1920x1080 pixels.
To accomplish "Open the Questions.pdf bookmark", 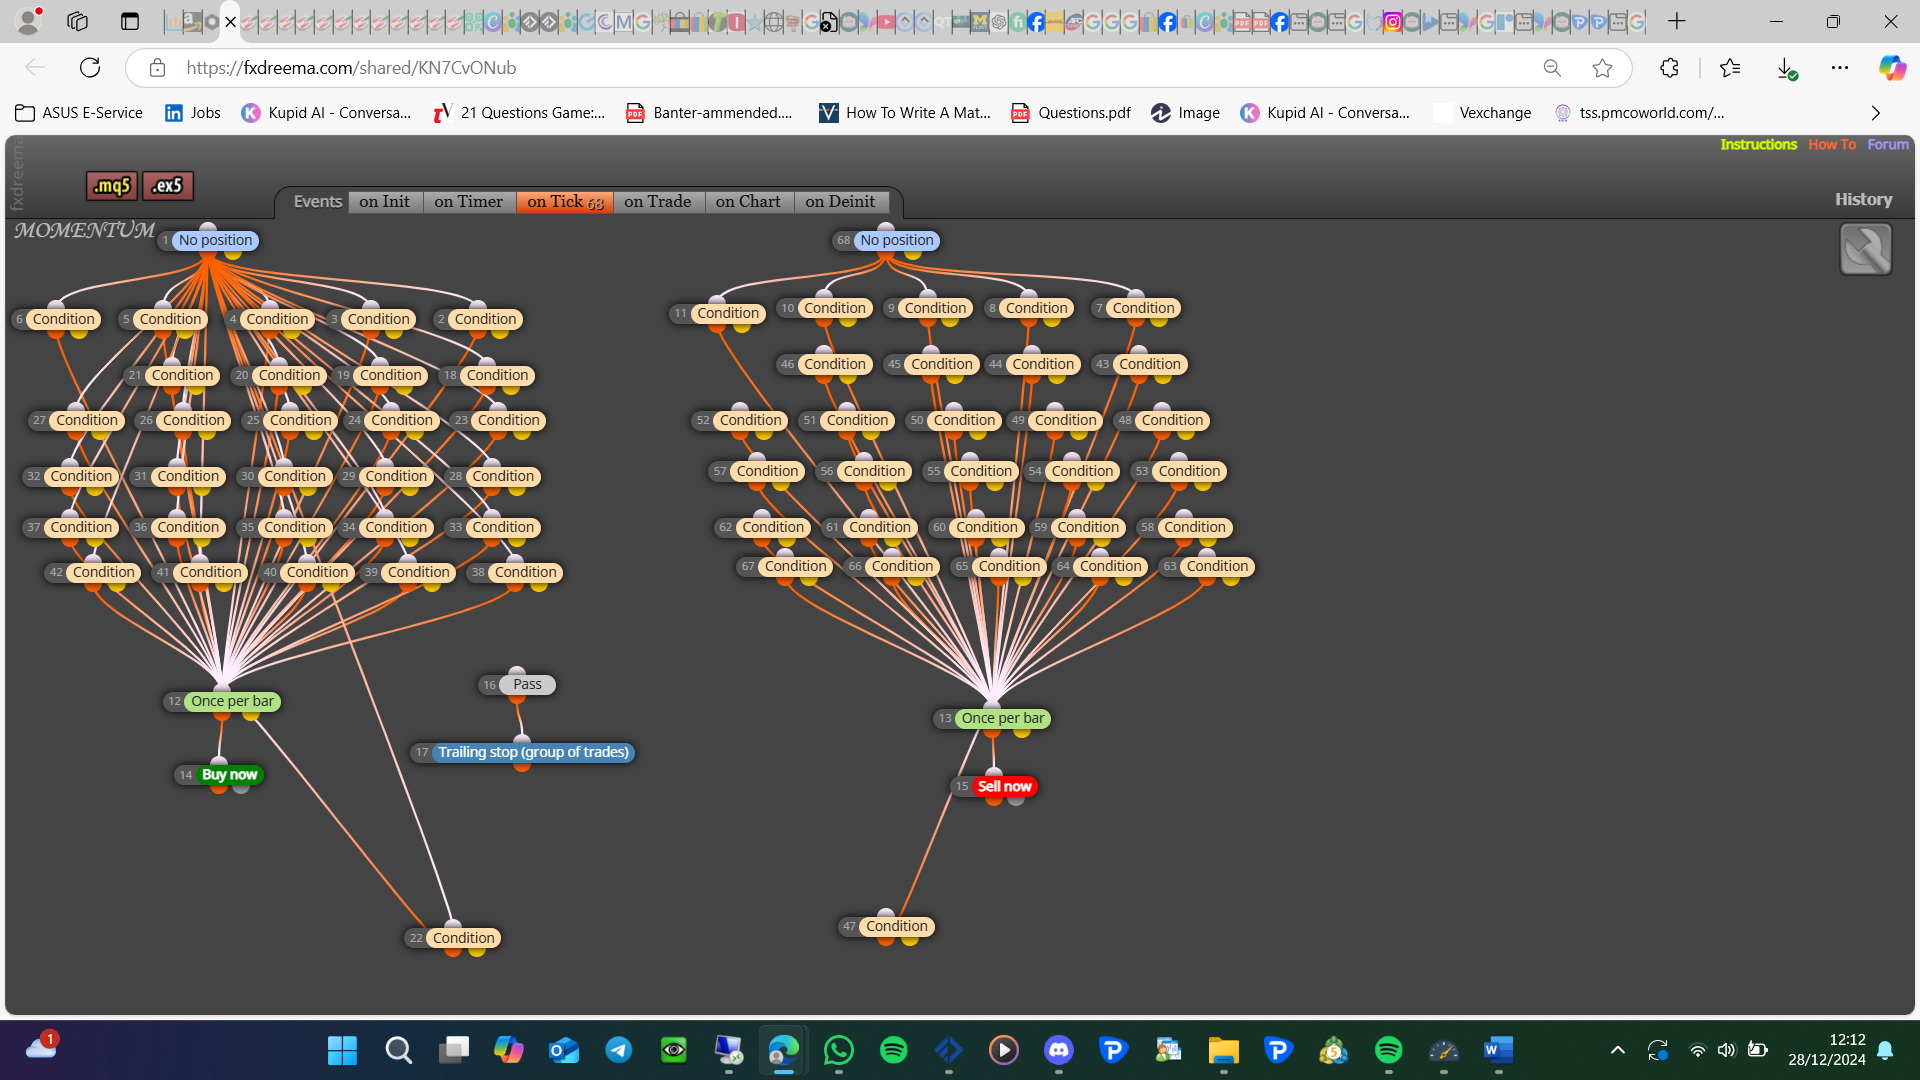I will 1071,113.
